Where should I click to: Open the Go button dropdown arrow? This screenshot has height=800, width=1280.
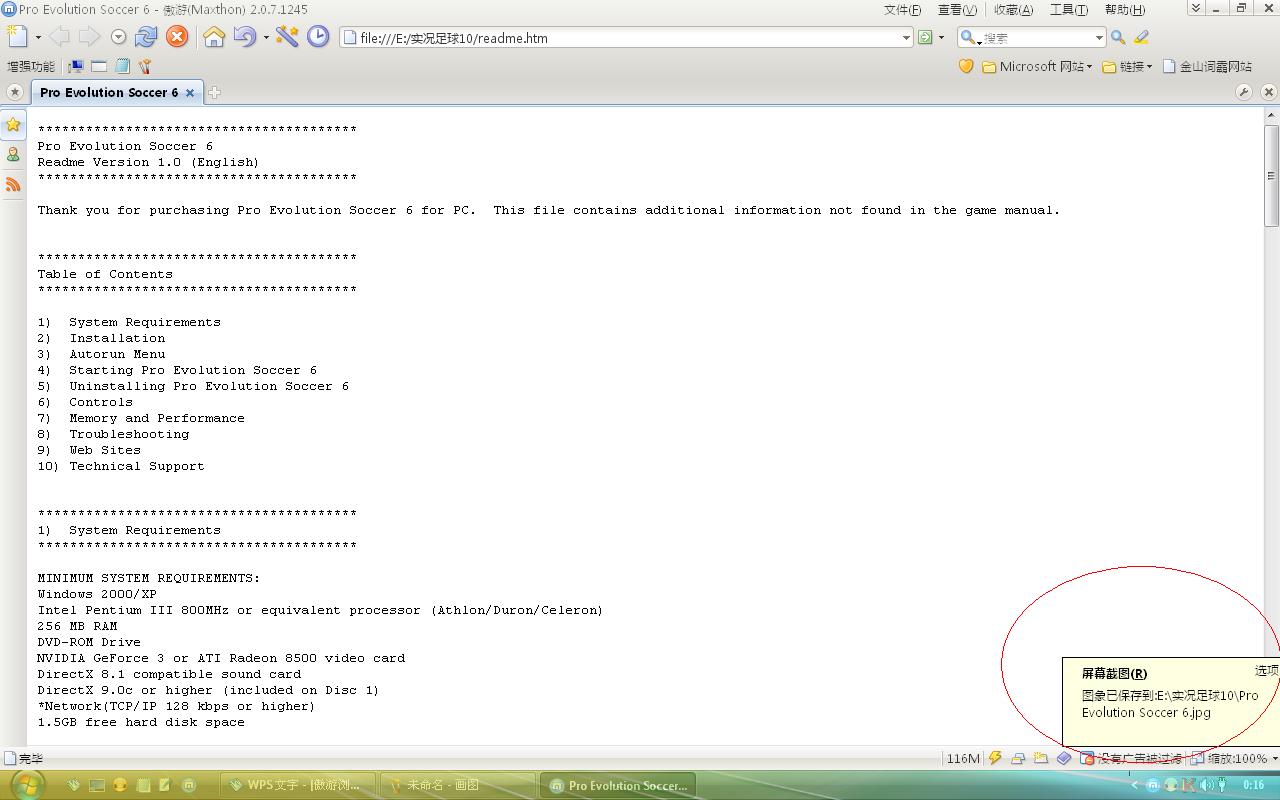[941, 38]
